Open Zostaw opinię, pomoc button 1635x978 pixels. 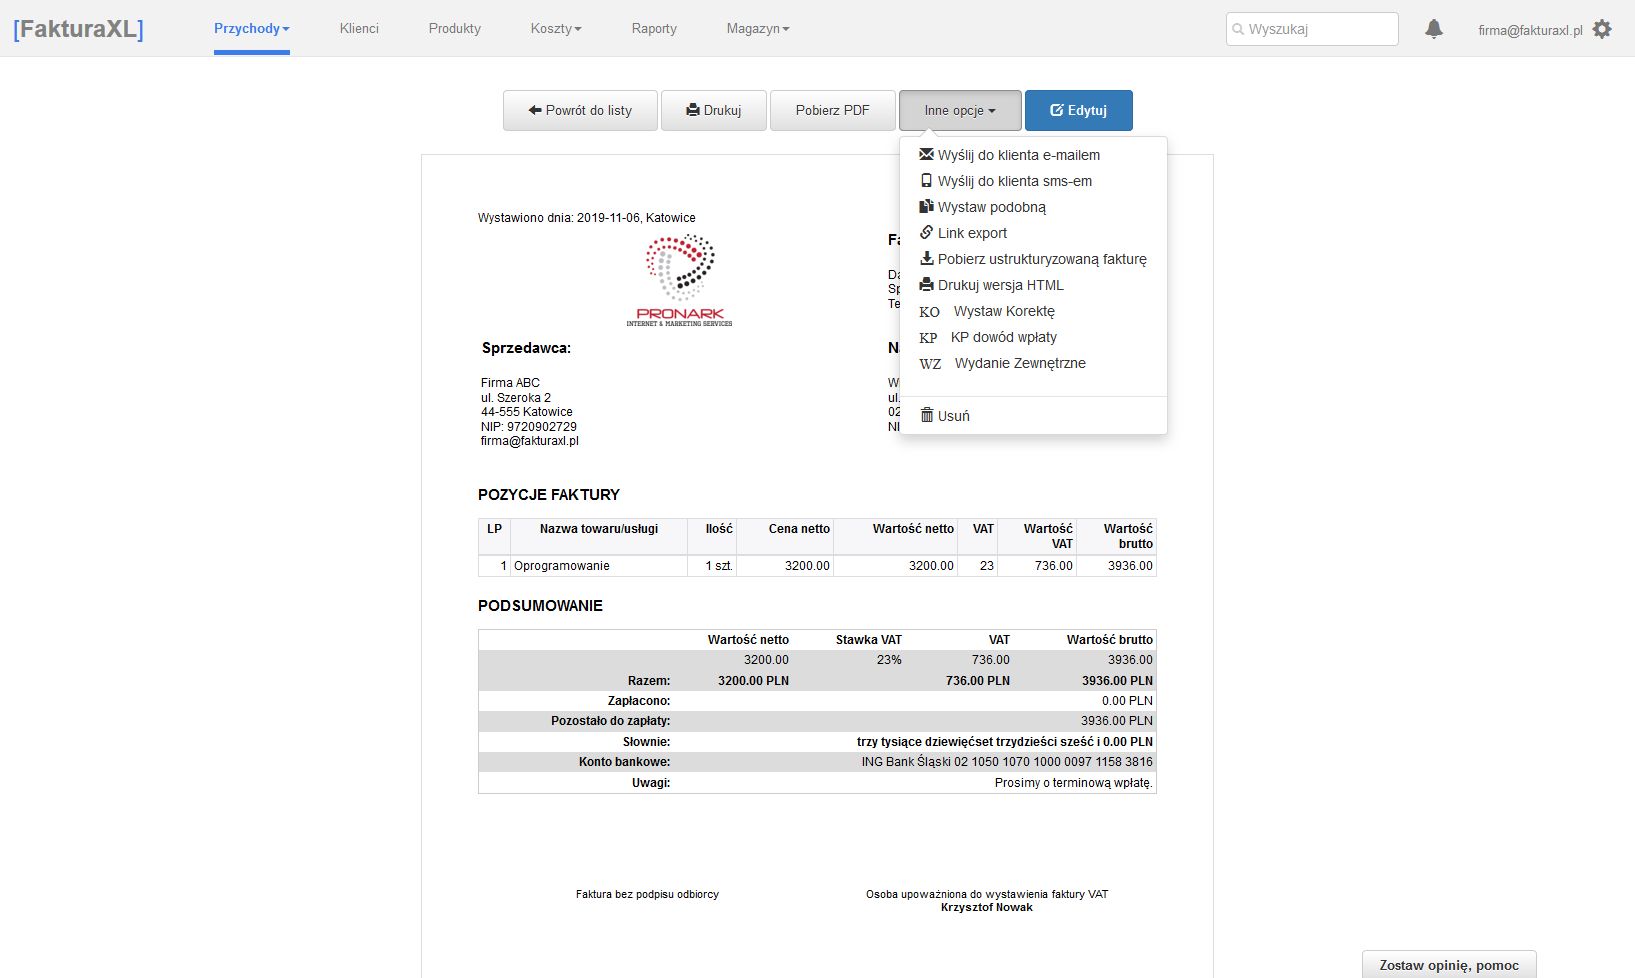[1449, 964]
